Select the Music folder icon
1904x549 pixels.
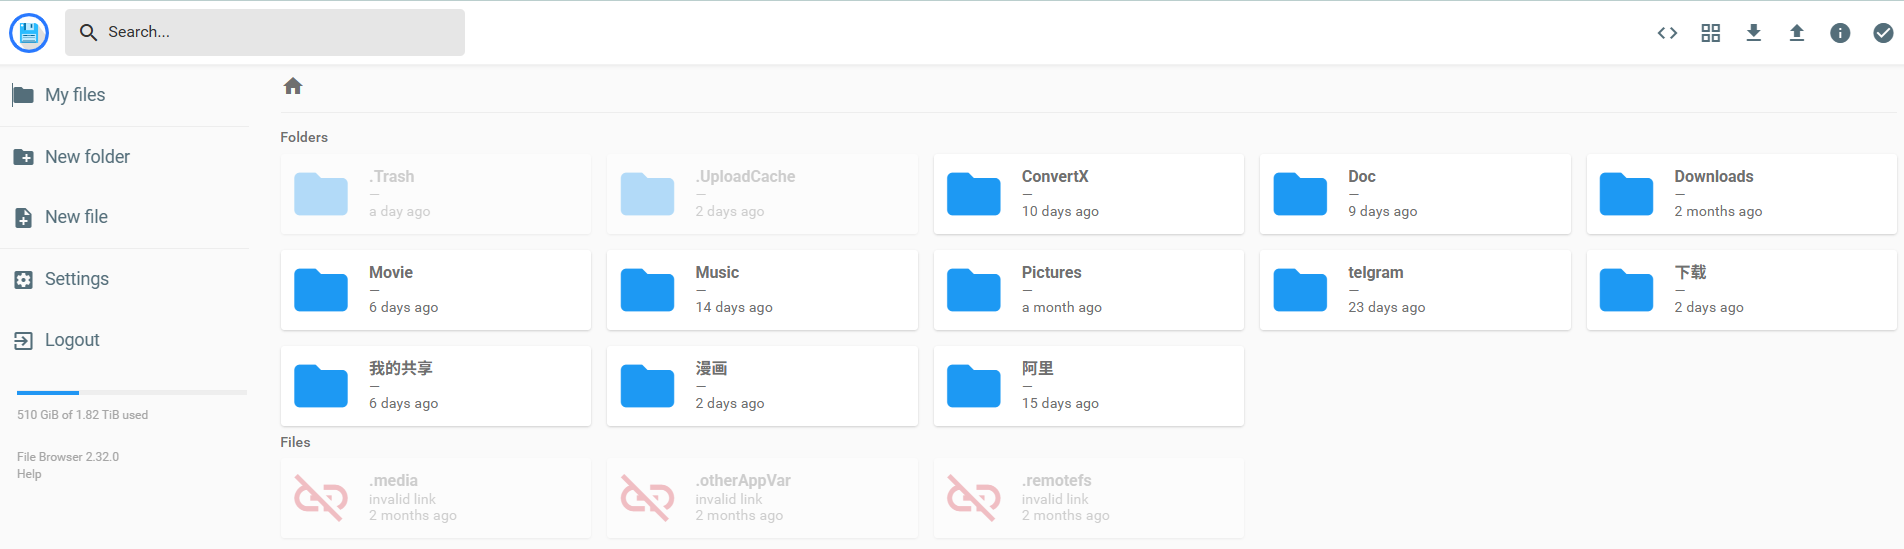647,290
